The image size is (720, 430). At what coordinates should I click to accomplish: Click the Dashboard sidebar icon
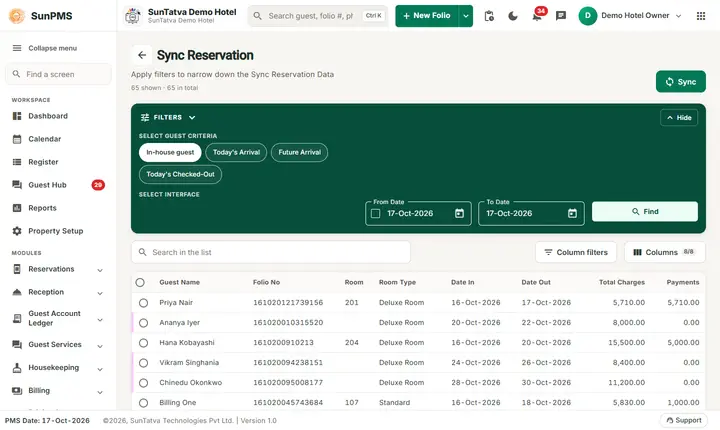[17, 116]
